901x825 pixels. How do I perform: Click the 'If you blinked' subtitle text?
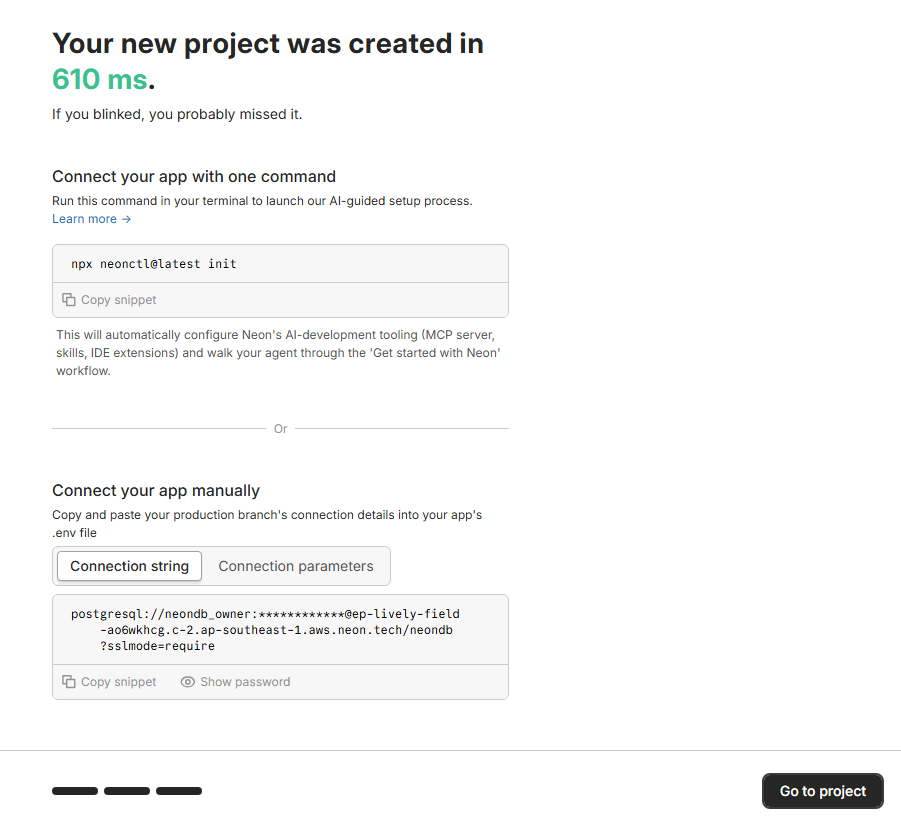click(177, 114)
